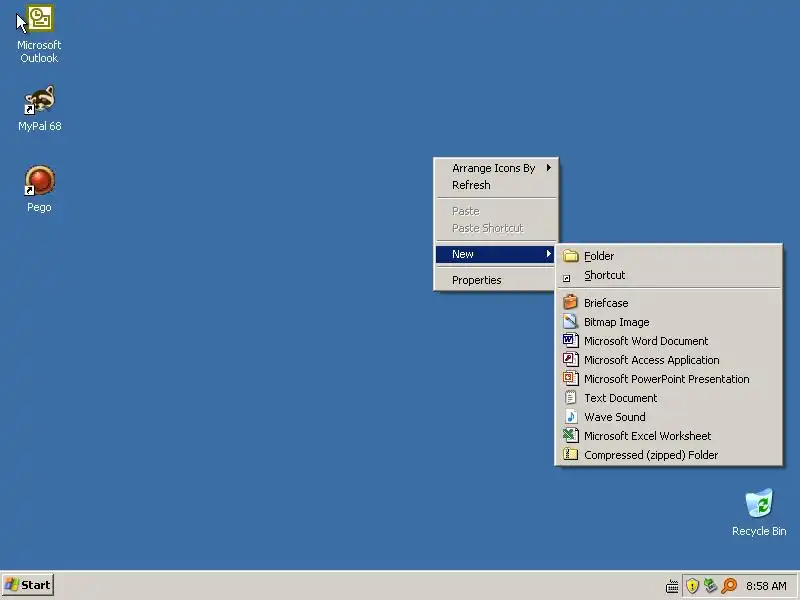800x600 pixels.
Task: Create a new Microsoft Word Document
Action: [669, 341]
